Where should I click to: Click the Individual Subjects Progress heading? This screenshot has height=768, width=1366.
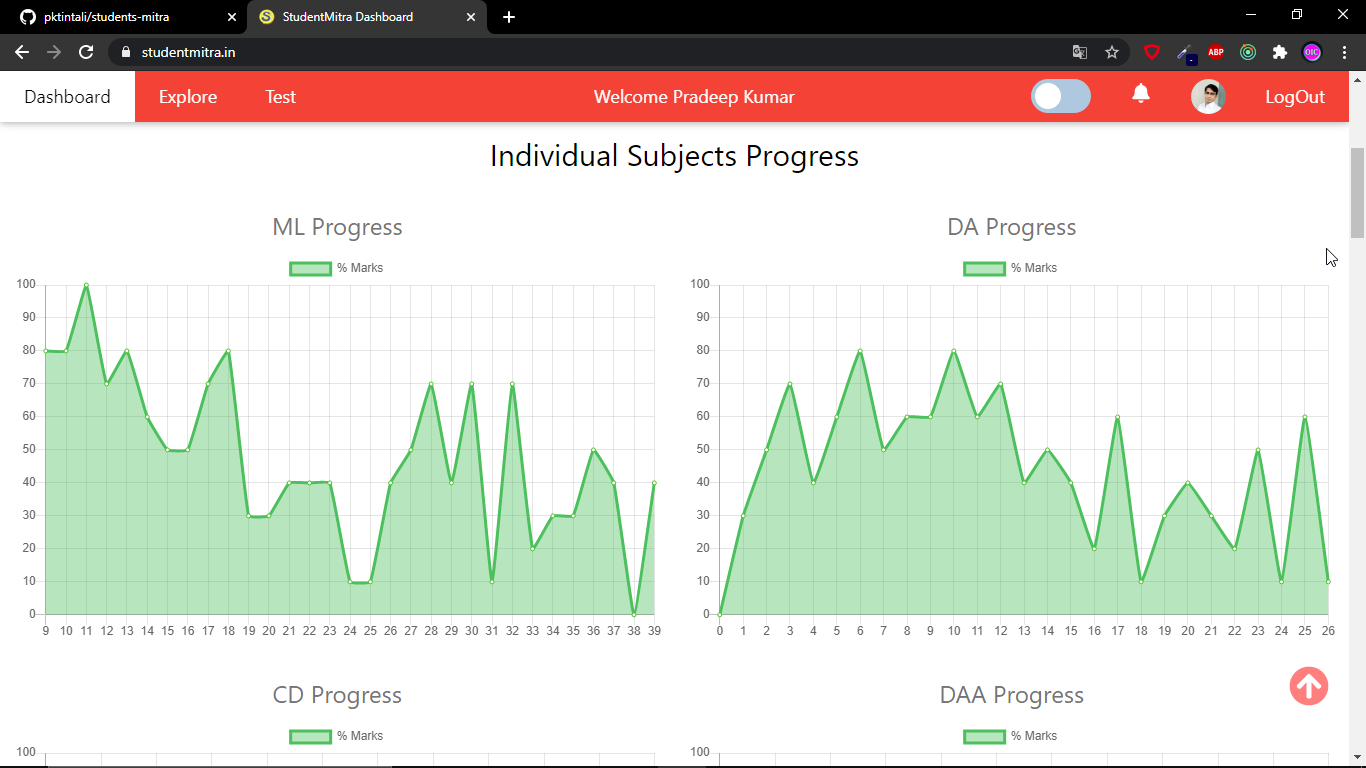pos(674,156)
